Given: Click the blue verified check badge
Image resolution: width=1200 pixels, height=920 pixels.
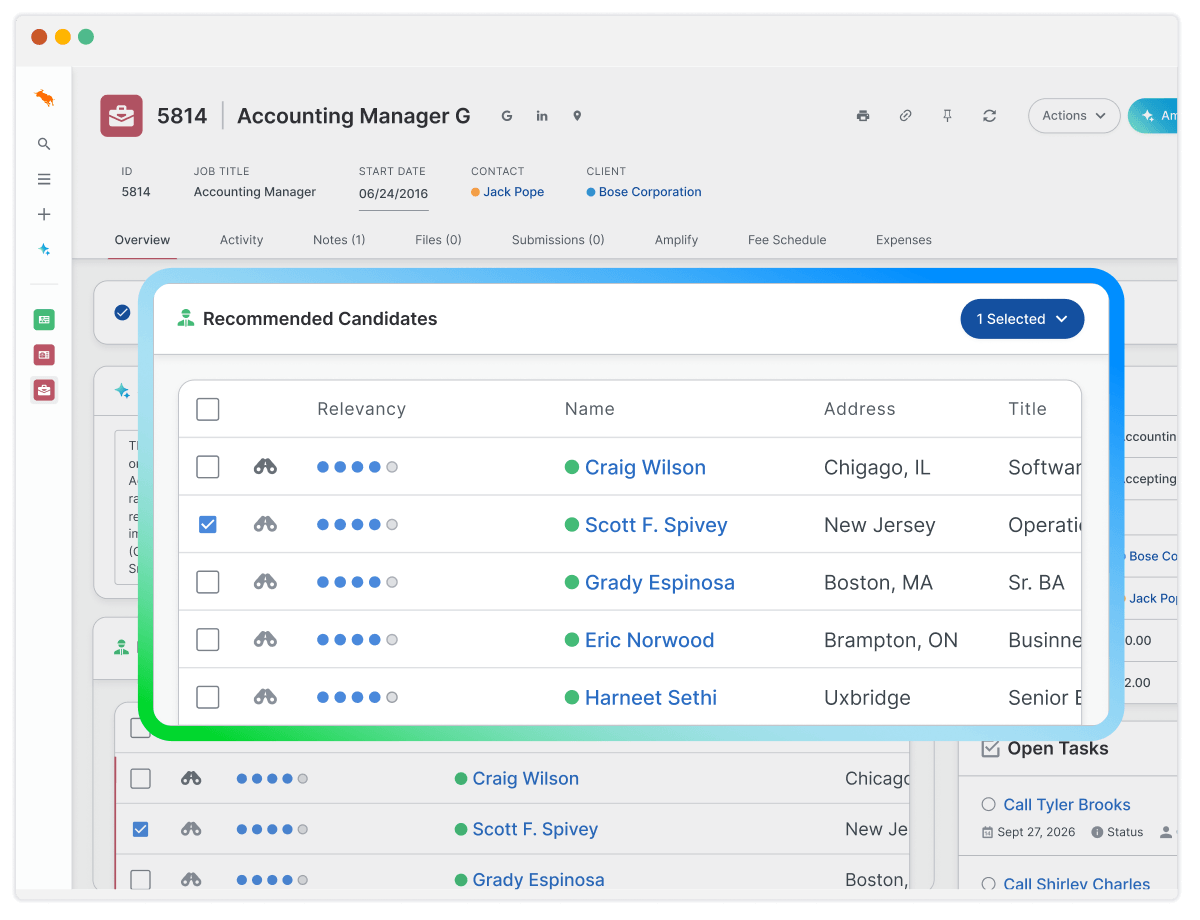Looking at the screenshot, I should (x=122, y=312).
